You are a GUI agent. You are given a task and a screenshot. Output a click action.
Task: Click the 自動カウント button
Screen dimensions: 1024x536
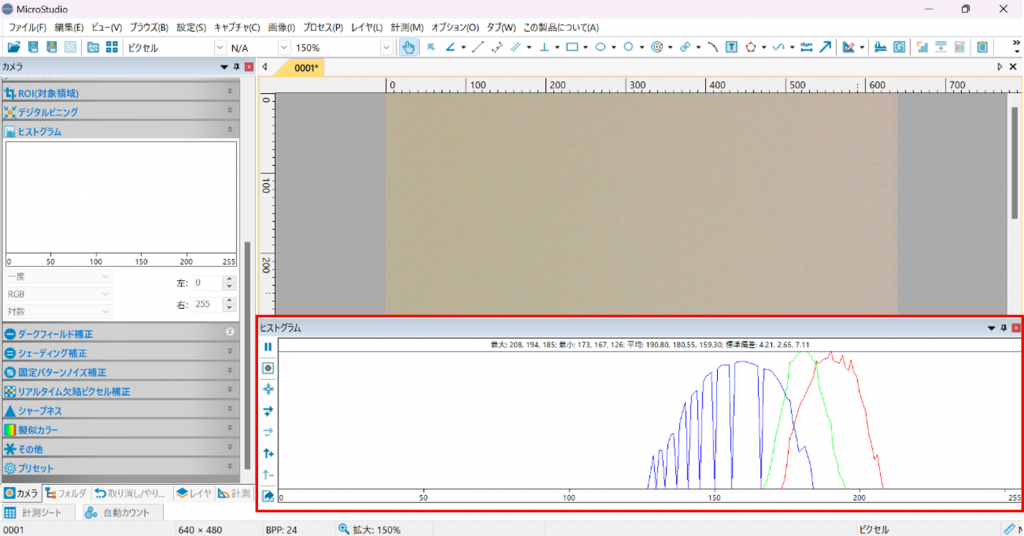118,513
